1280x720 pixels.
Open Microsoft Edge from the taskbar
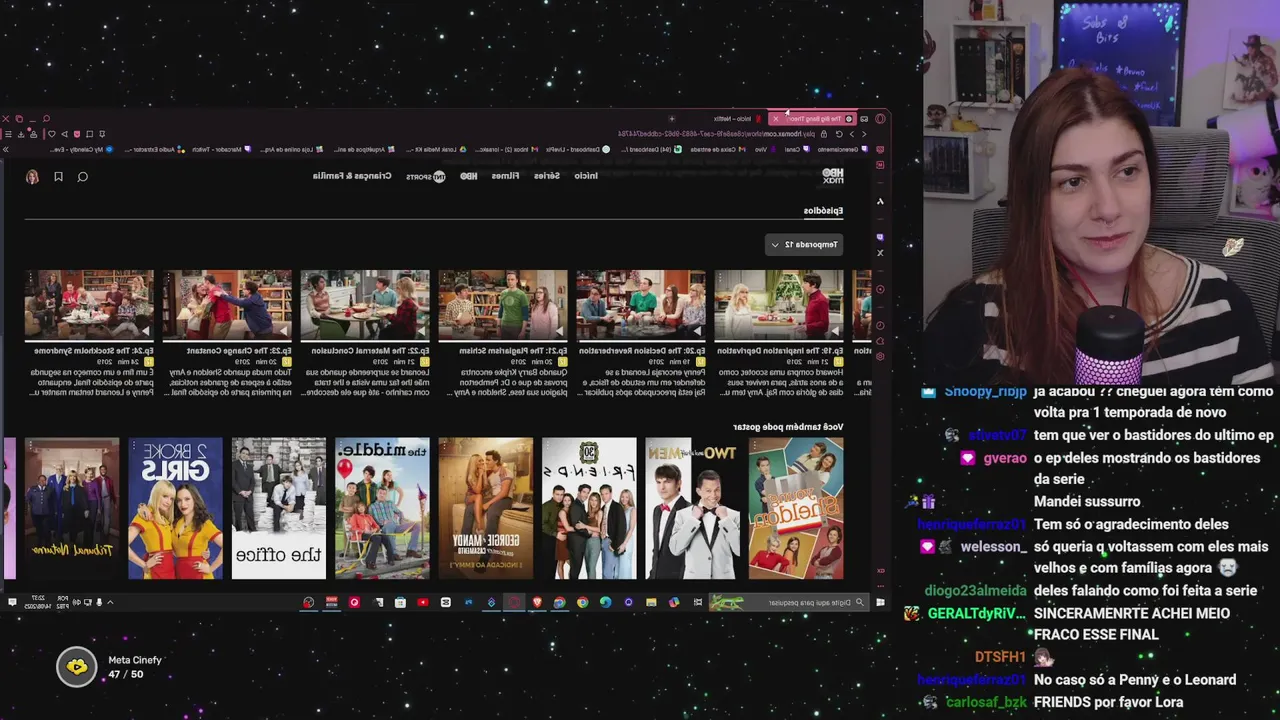(605, 602)
